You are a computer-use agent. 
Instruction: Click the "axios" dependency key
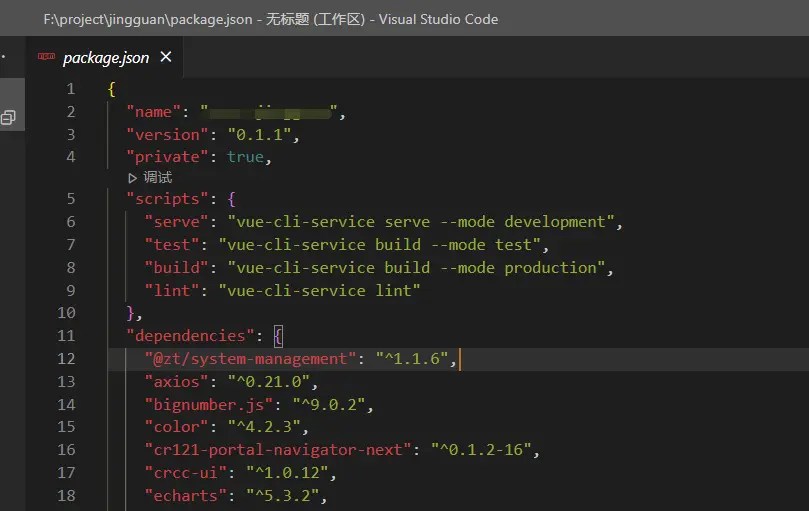(x=176, y=382)
